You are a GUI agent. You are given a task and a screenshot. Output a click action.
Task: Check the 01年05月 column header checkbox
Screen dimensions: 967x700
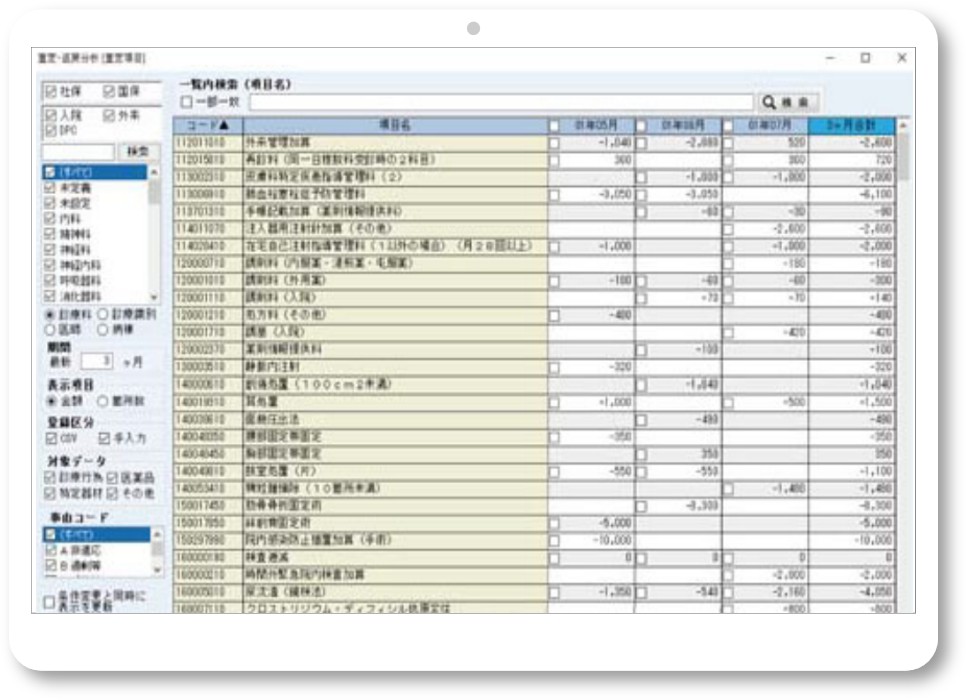click(554, 126)
